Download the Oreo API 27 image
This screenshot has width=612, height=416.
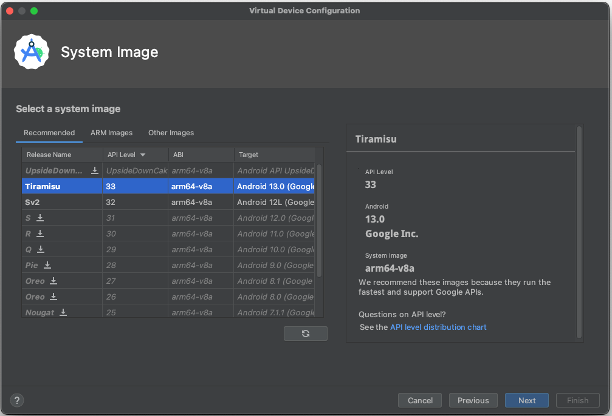click(x=53, y=281)
